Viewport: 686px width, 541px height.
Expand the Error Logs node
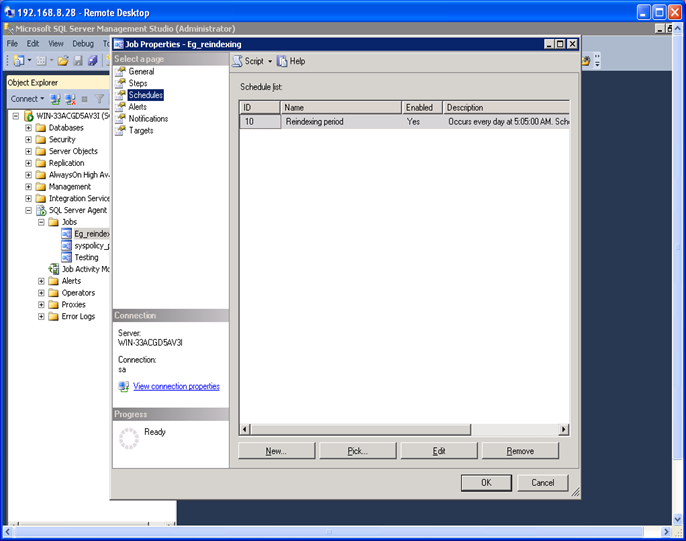[x=41, y=317]
